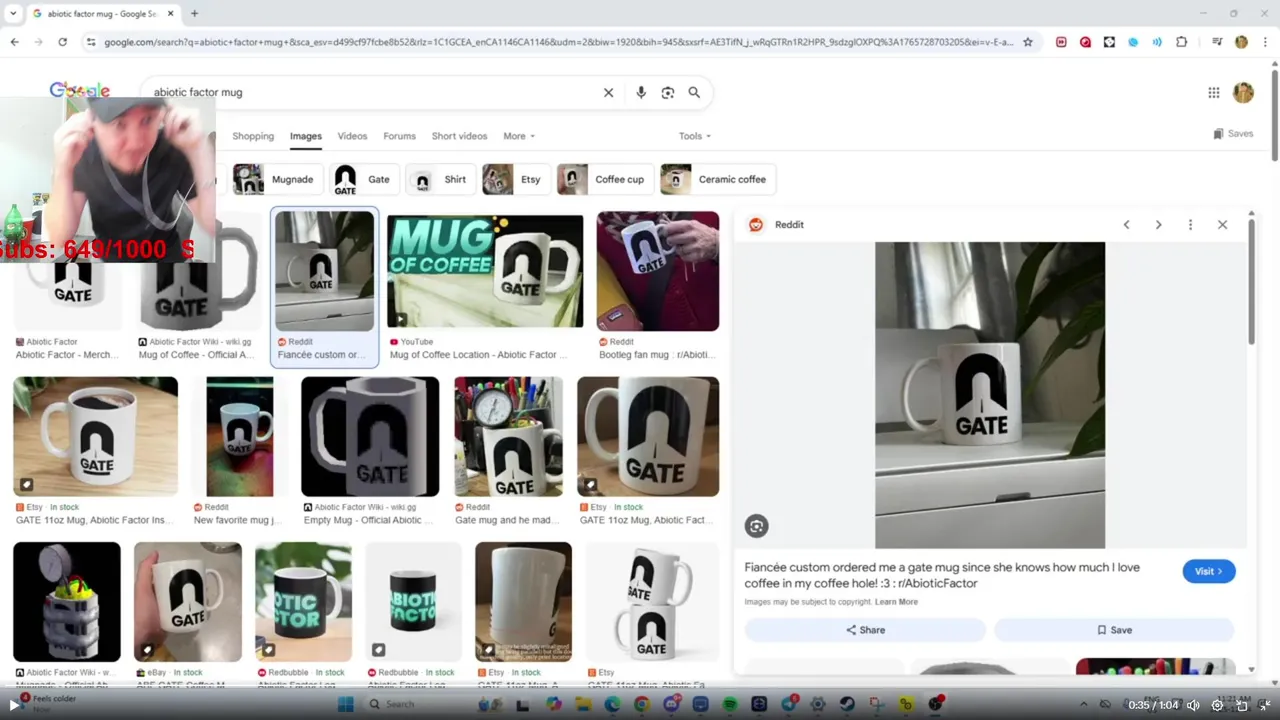Screen dimensions: 1280x720
Task: Open the Chrome extensions puzzle icon
Action: click(x=1181, y=42)
